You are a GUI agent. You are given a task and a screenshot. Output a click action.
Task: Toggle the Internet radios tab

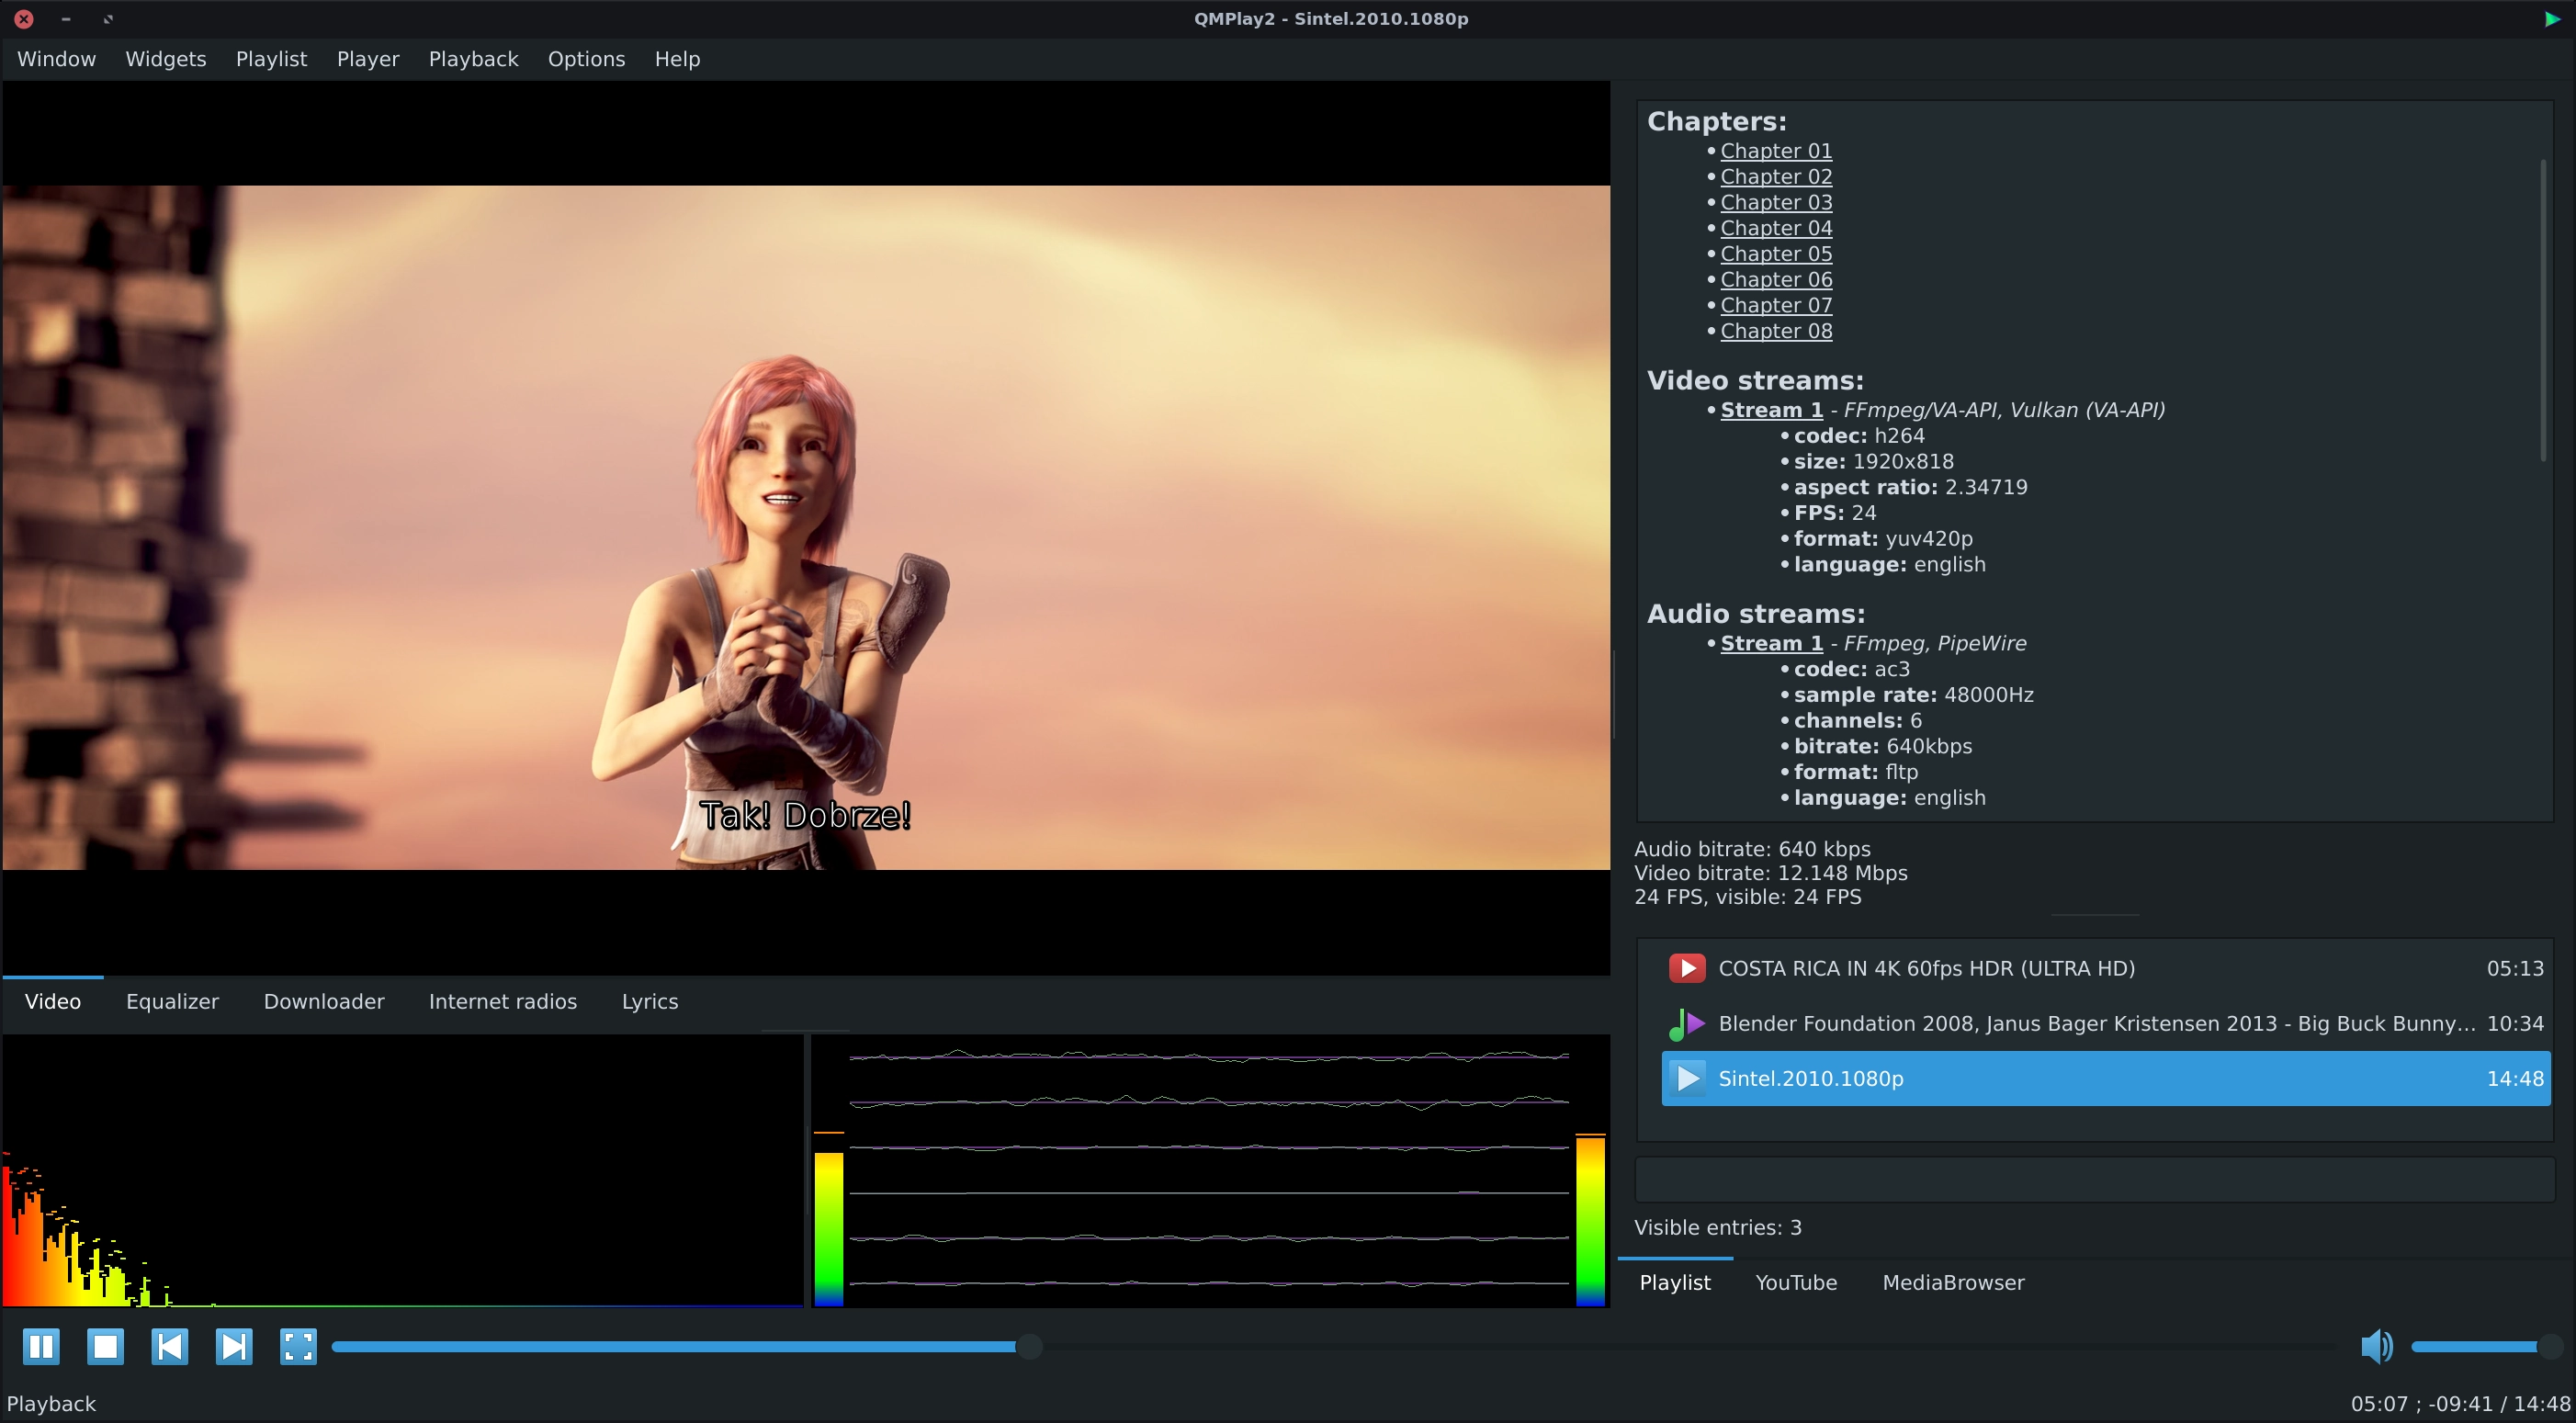503,1000
